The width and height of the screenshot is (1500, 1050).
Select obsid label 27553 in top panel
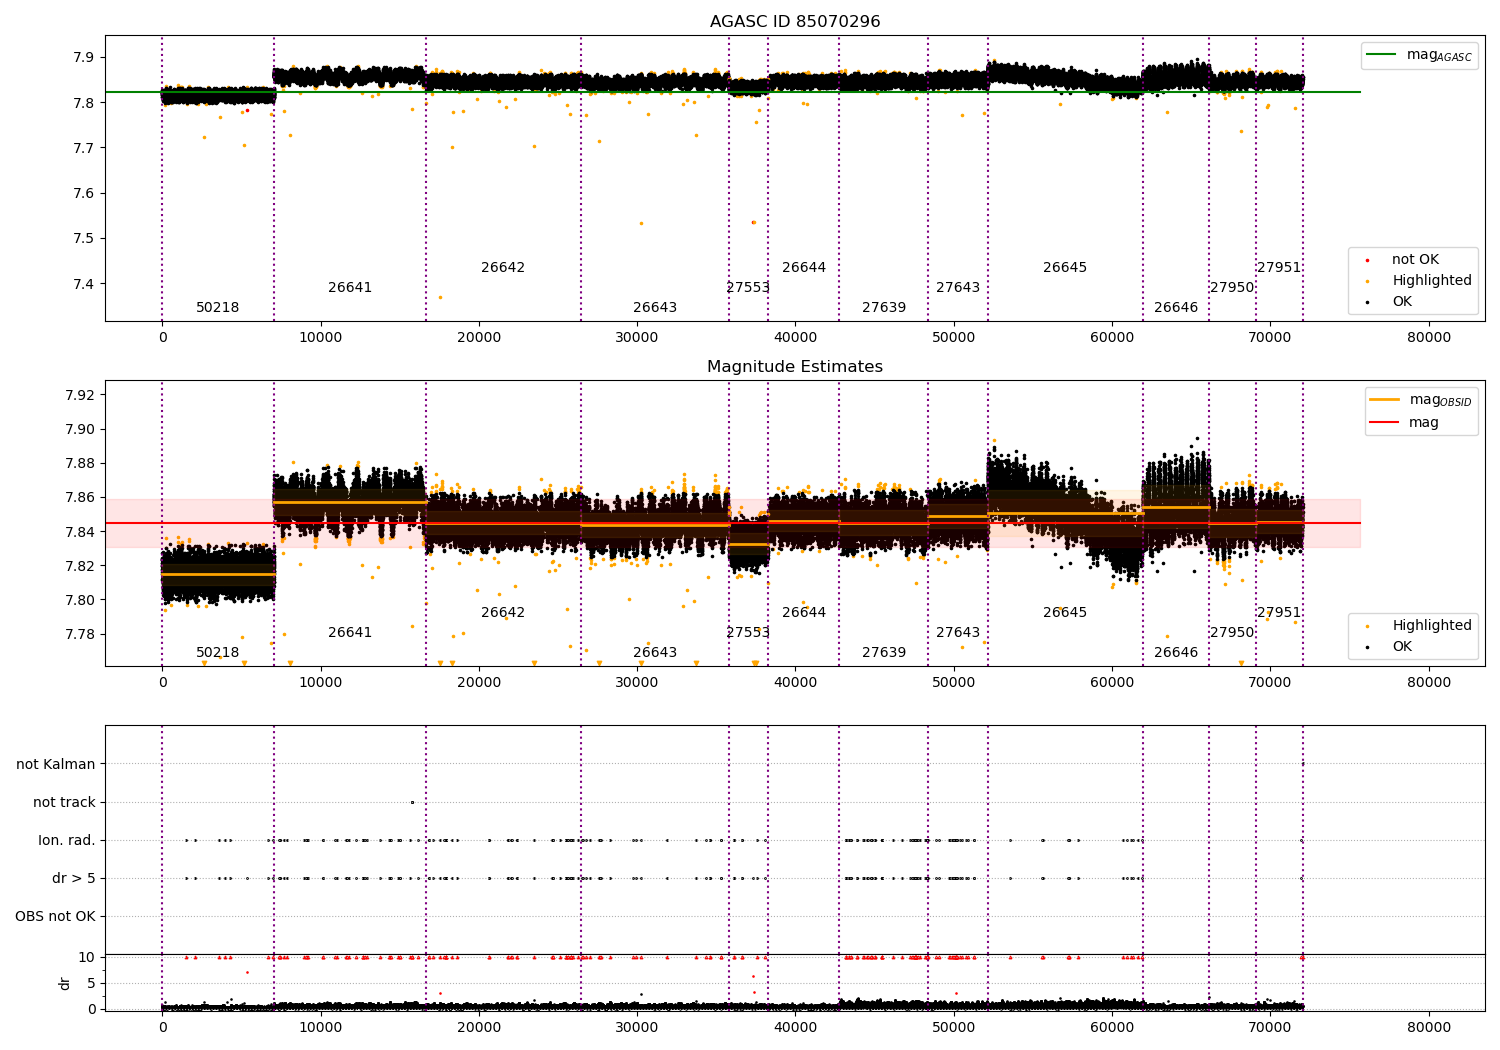pyautogui.click(x=748, y=287)
